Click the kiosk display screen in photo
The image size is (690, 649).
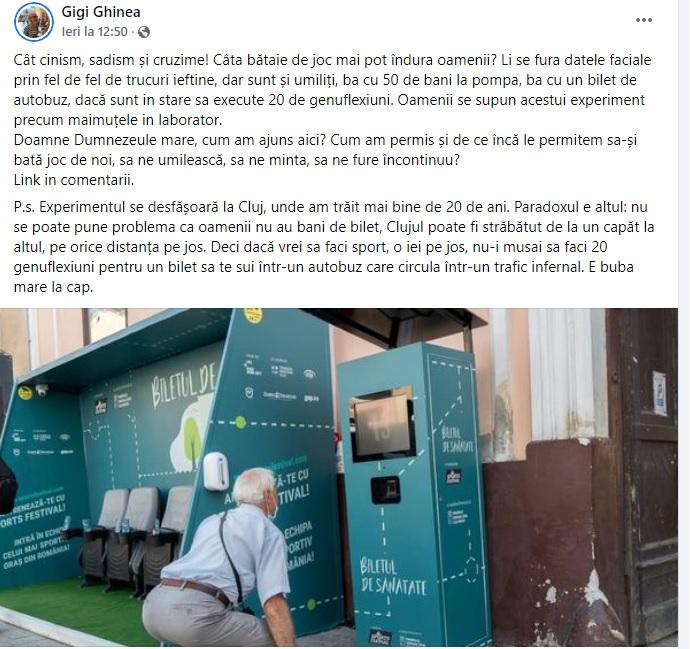[x=382, y=426]
